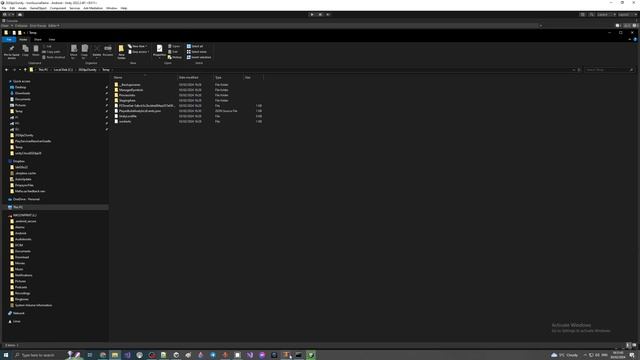Image resolution: width=640 pixels, height=360 pixels.
Task: Toggle Error Pause in Unity Console
Action: pos(38,26)
